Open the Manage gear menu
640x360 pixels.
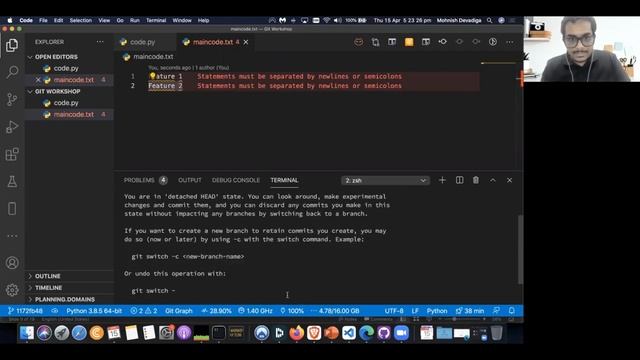coord(12,290)
